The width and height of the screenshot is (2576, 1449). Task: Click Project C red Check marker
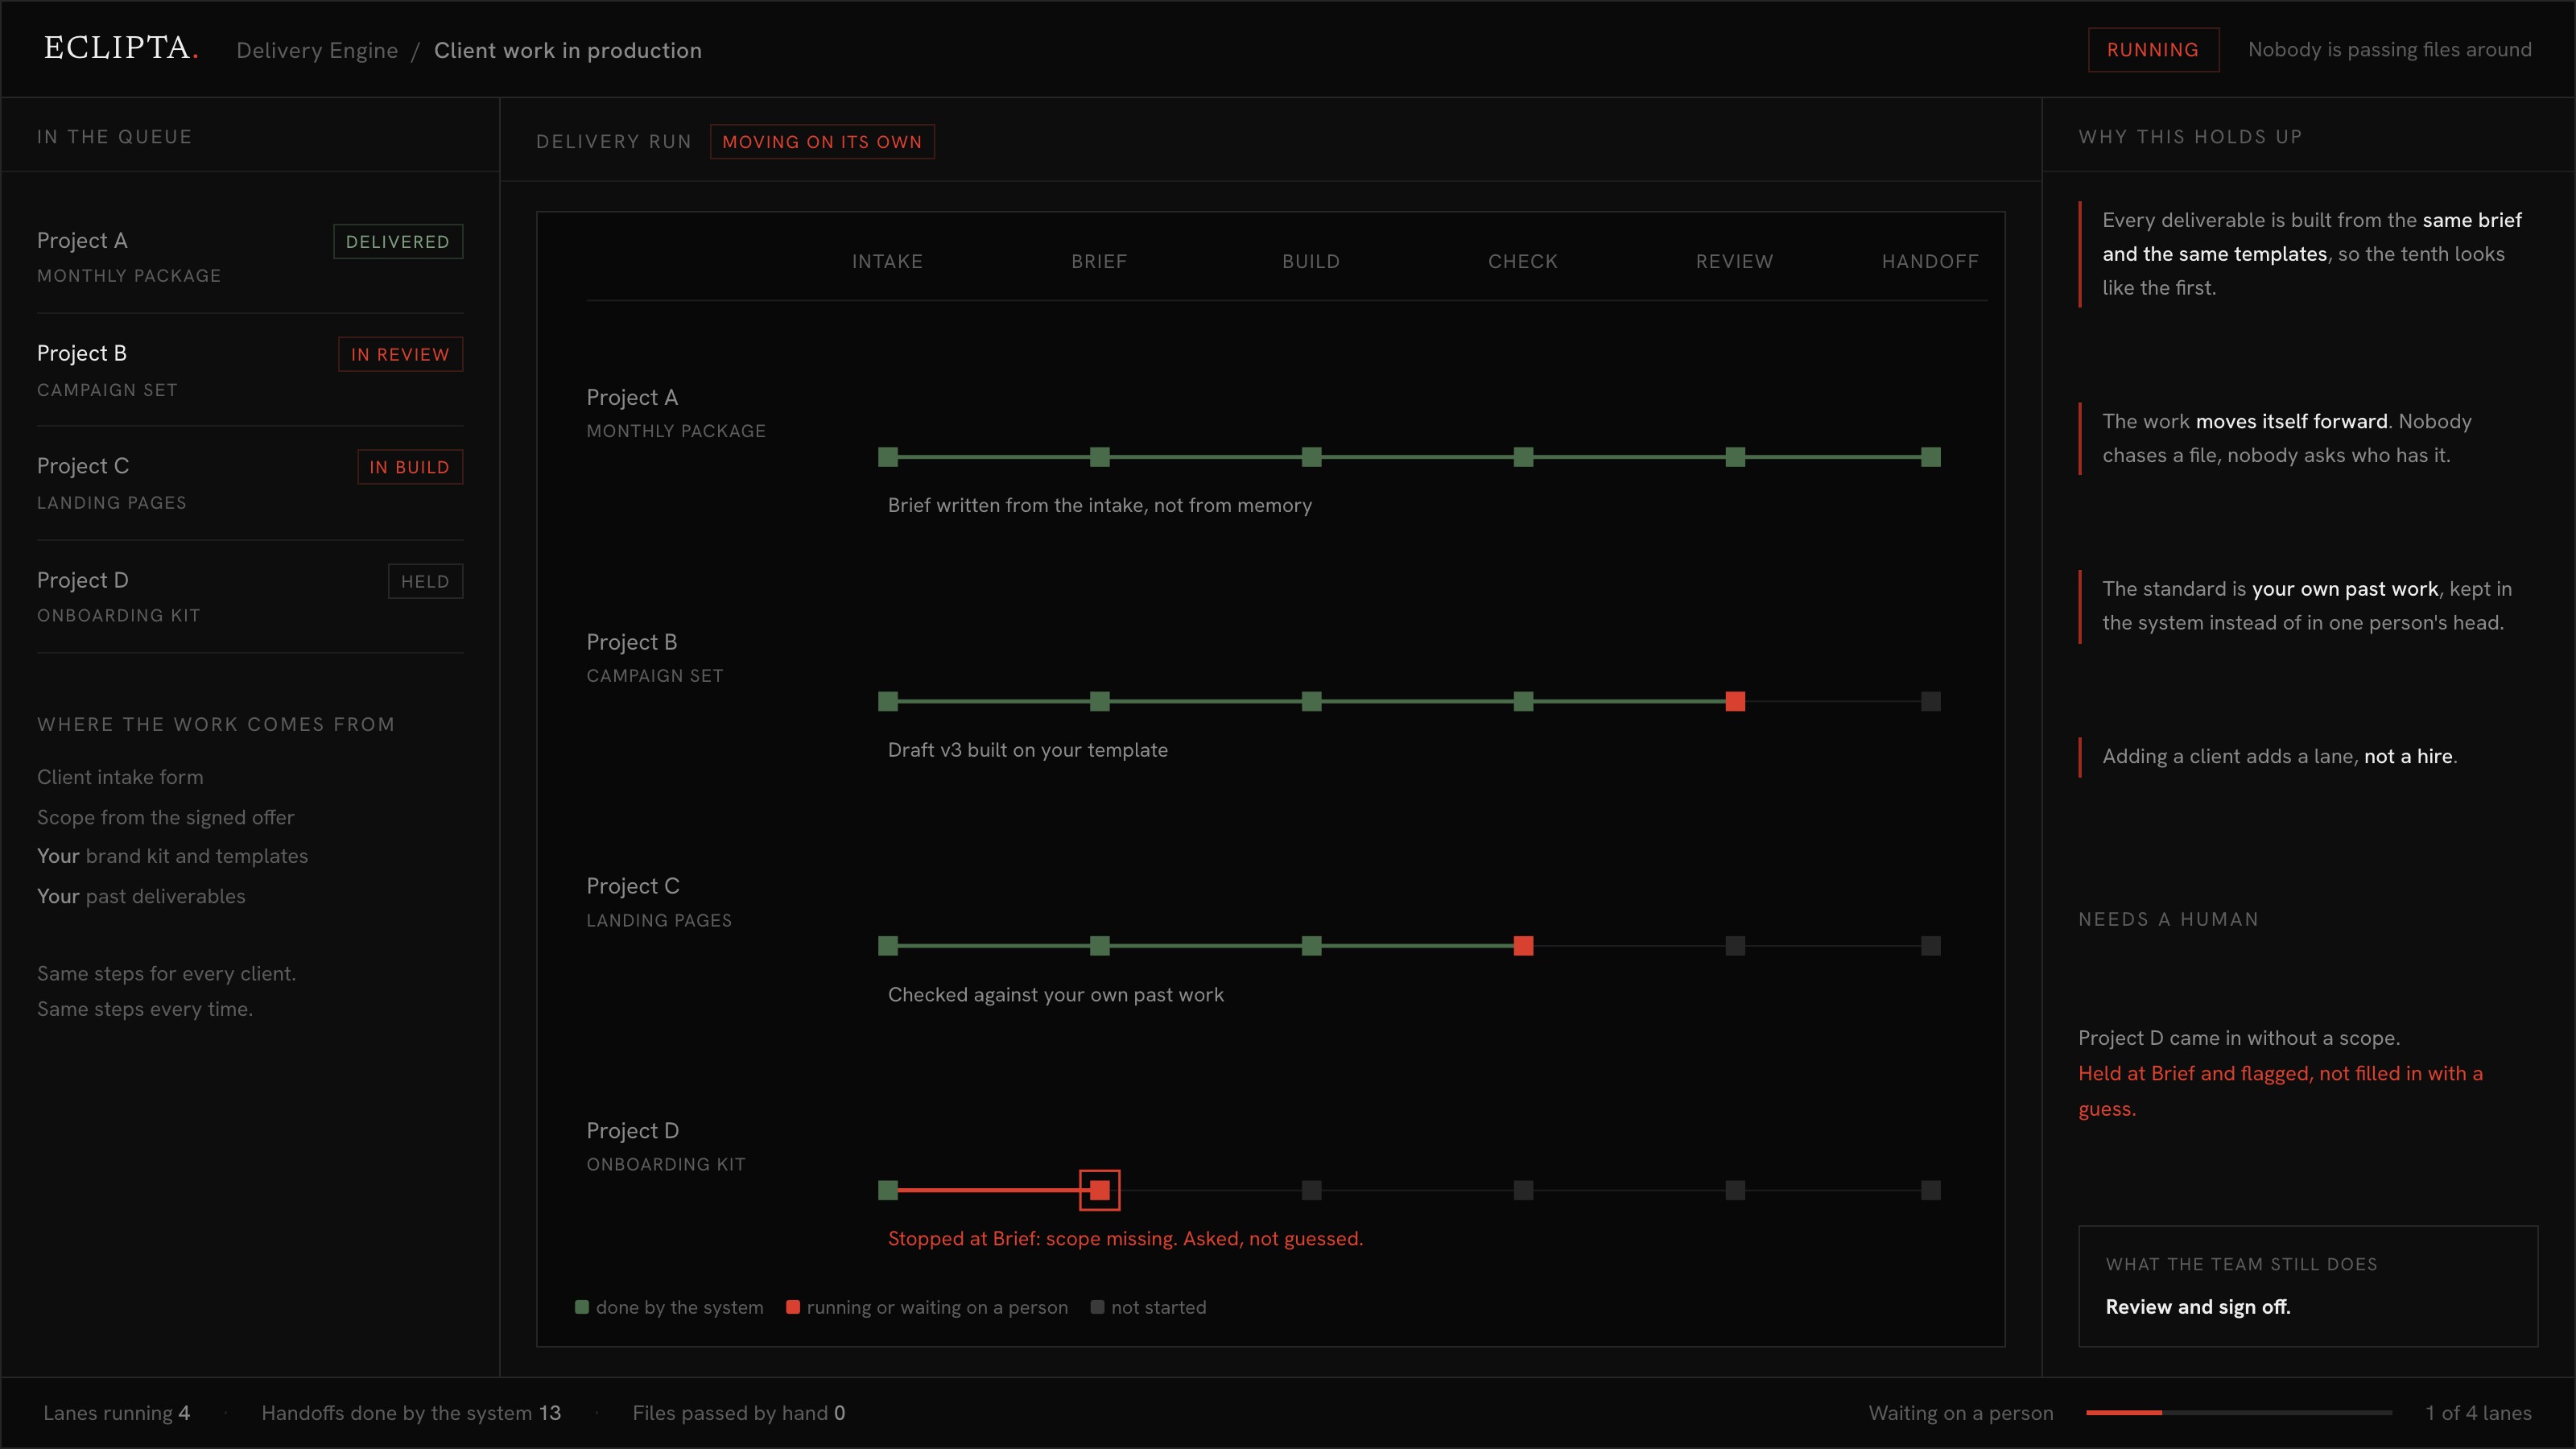coord(1523,946)
